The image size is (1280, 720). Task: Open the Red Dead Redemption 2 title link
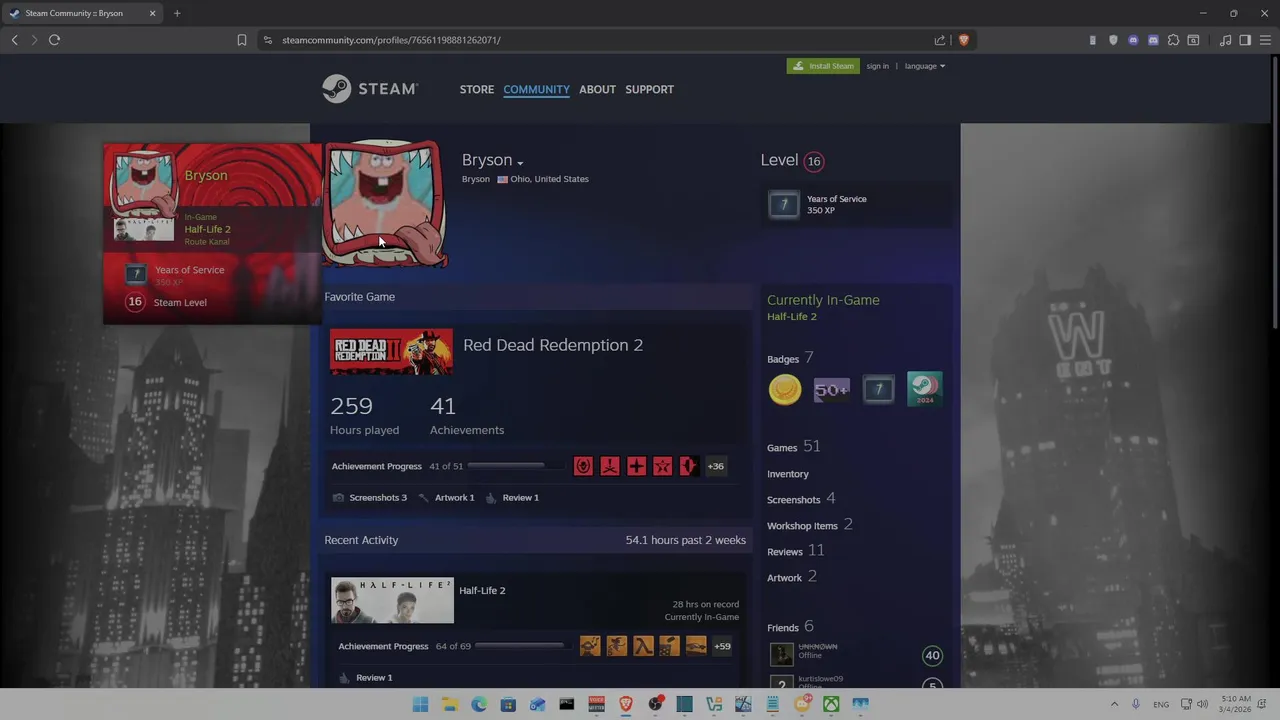(553, 345)
